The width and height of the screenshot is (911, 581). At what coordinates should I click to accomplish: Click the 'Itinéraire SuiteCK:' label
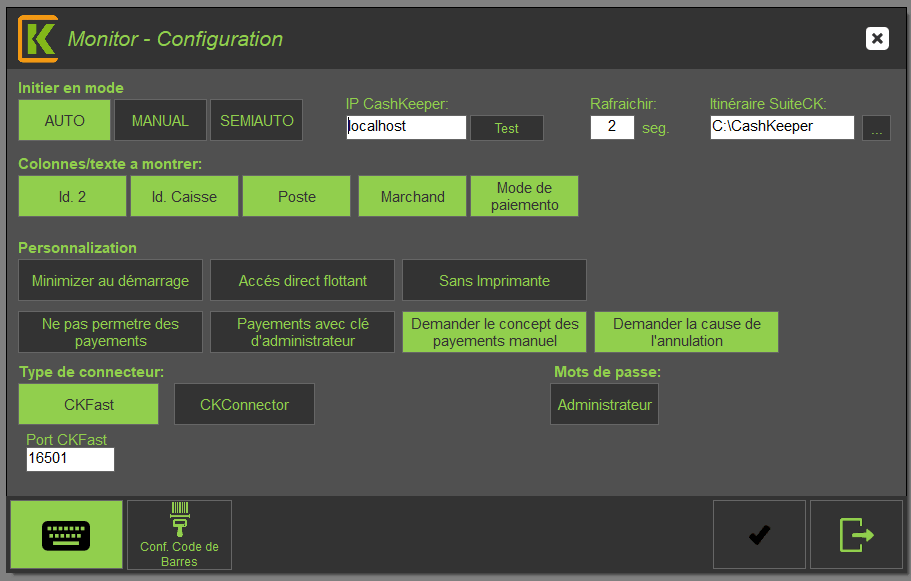[x=767, y=104]
